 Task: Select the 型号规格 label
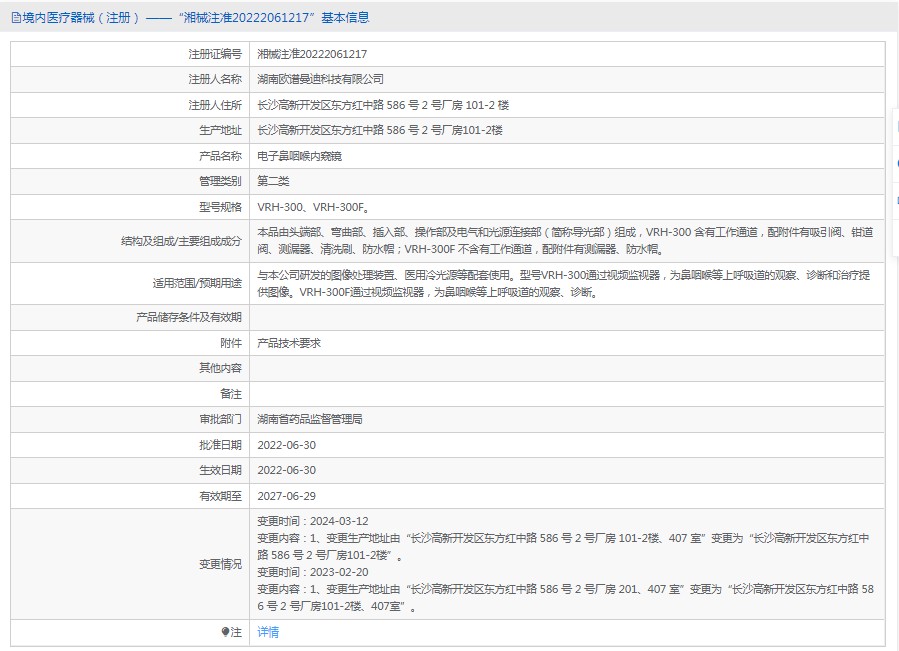[x=220, y=207]
